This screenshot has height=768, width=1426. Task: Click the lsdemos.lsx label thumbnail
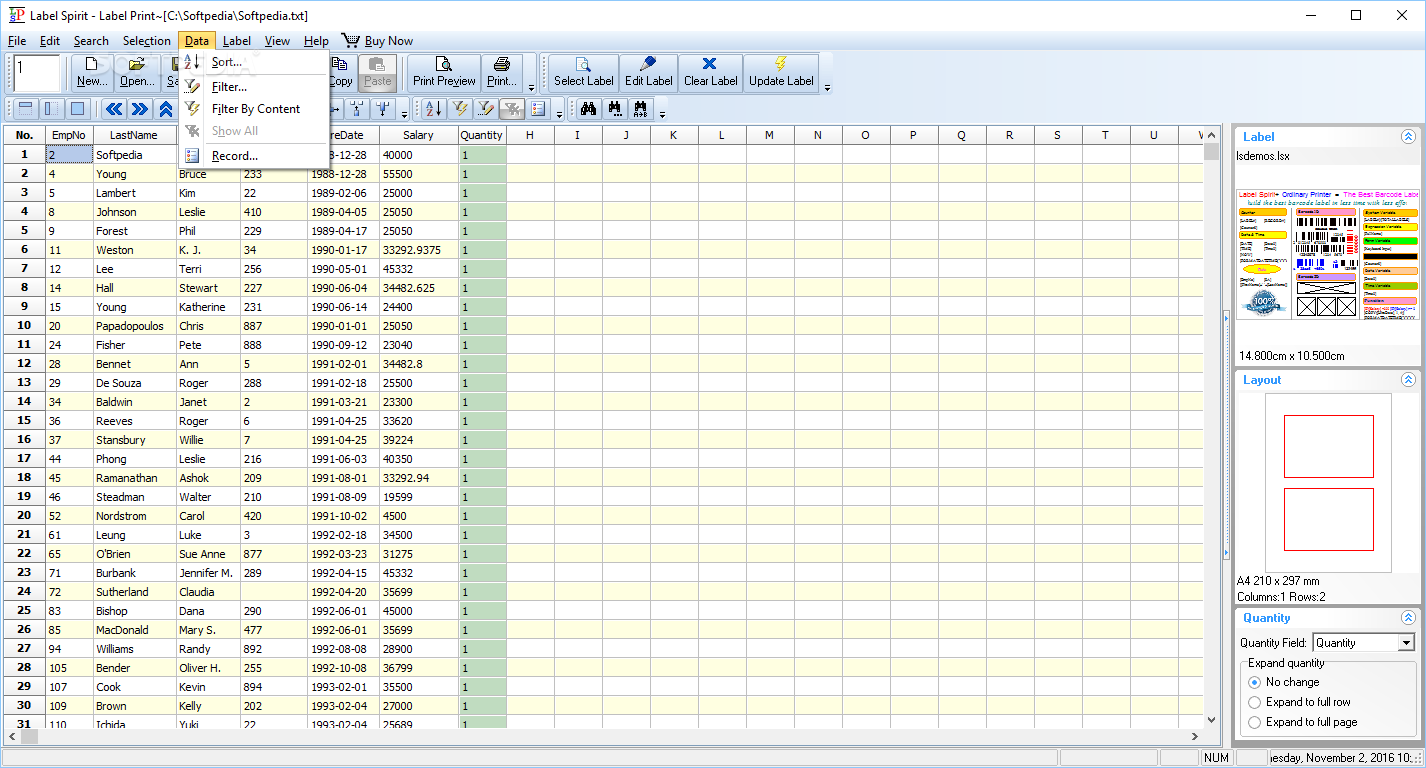click(1327, 253)
